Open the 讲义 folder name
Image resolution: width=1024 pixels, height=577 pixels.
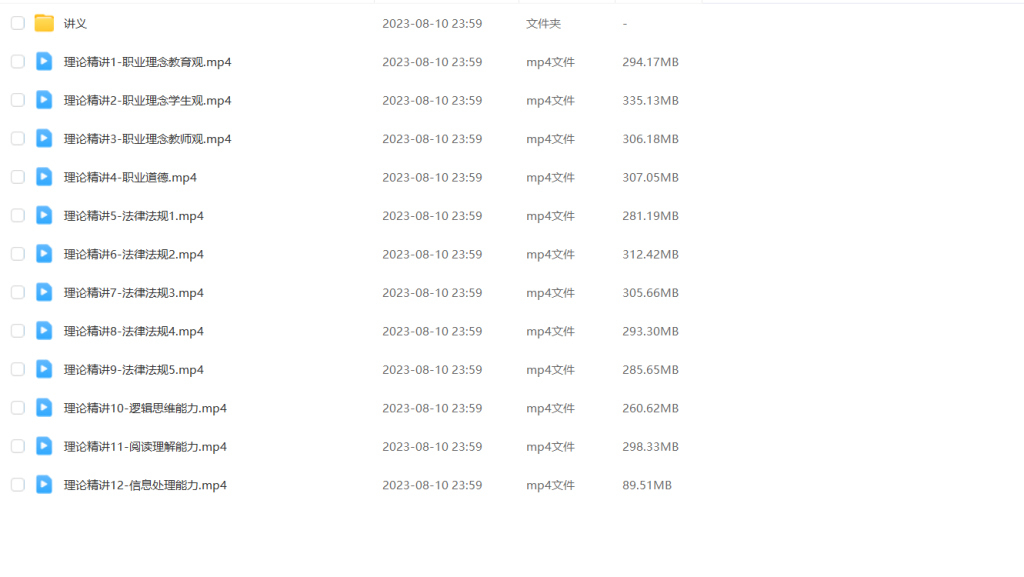tap(75, 23)
